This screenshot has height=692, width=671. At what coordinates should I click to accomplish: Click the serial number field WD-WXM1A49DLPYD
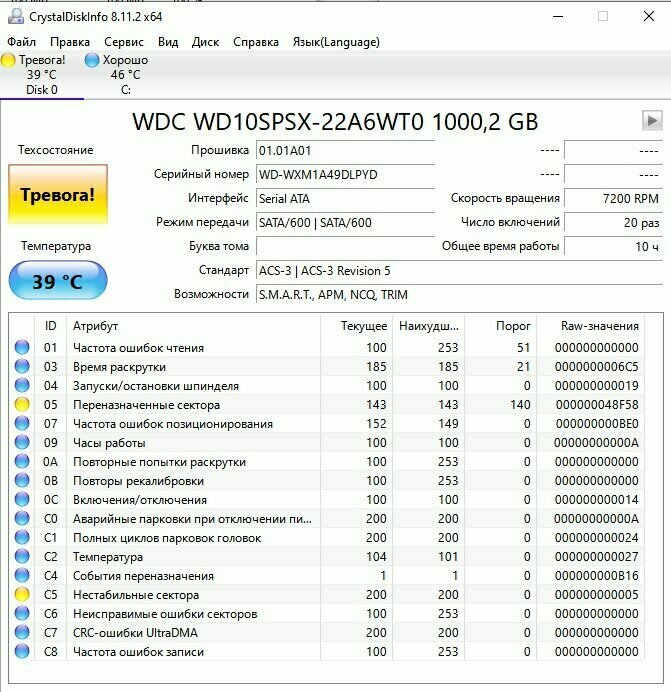point(345,174)
